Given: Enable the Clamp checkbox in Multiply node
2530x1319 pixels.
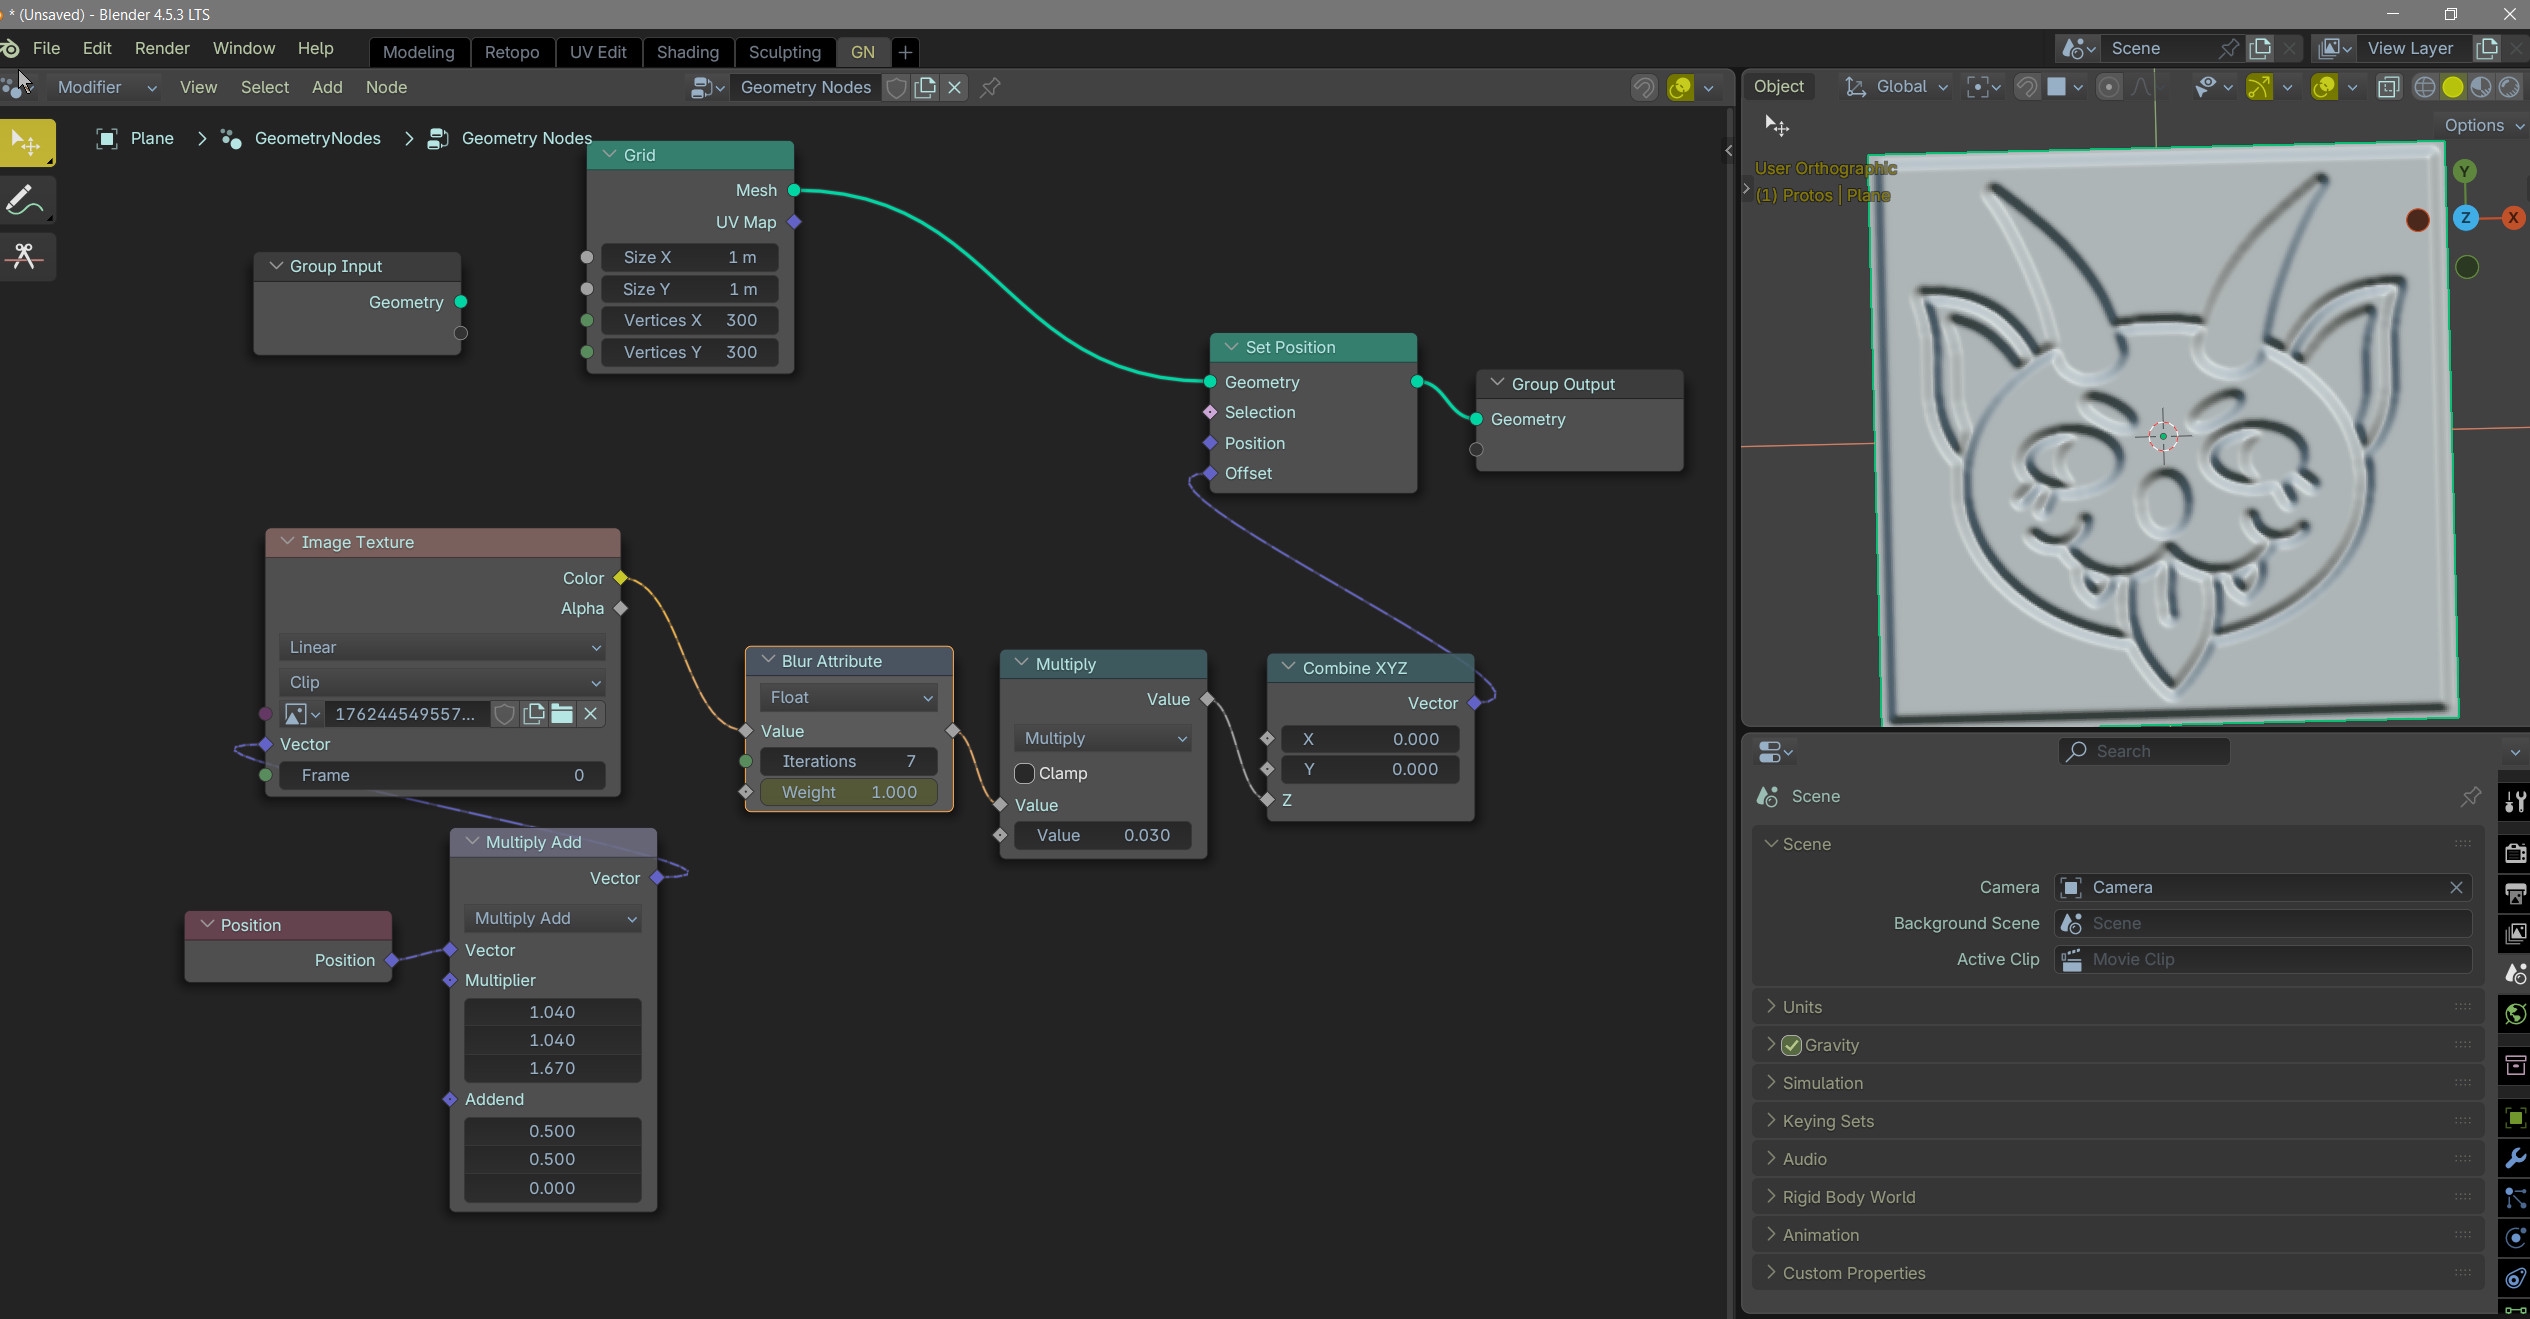Looking at the screenshot, I should pos(1024,773).
